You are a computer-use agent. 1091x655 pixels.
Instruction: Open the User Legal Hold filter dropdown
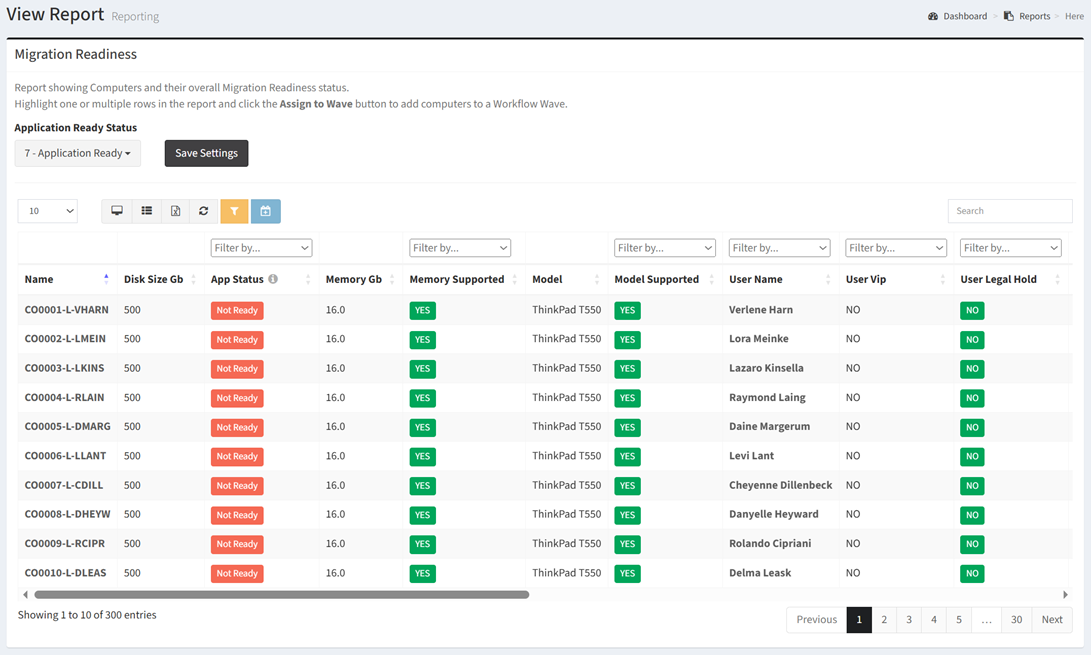tap(1010, 248)
